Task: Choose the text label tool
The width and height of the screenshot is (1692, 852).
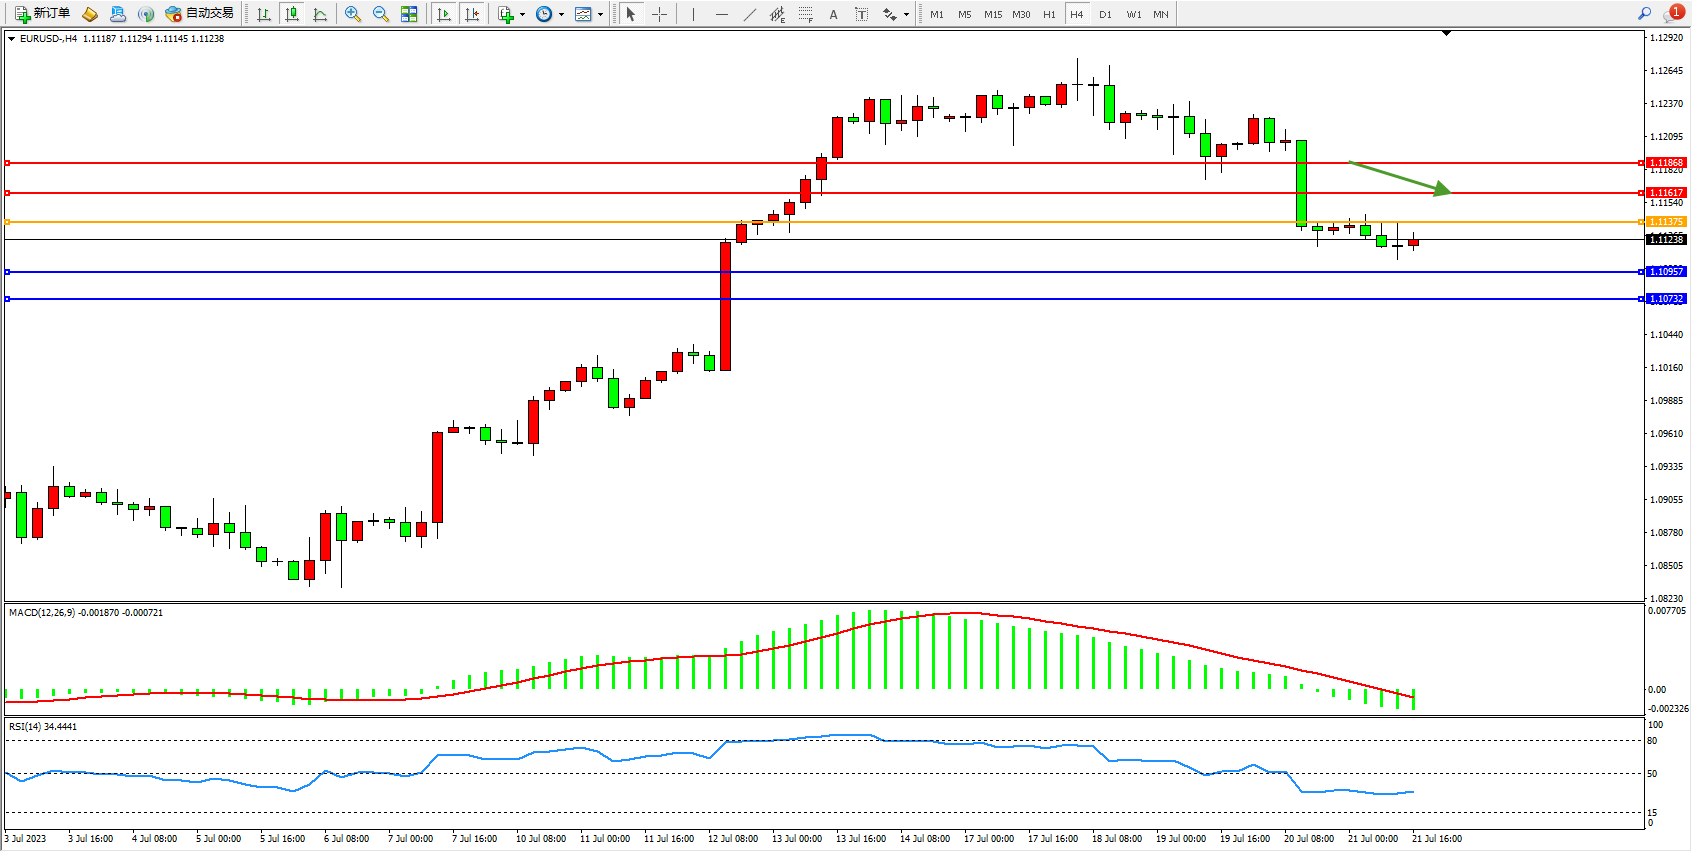Action: click(862, 14)
